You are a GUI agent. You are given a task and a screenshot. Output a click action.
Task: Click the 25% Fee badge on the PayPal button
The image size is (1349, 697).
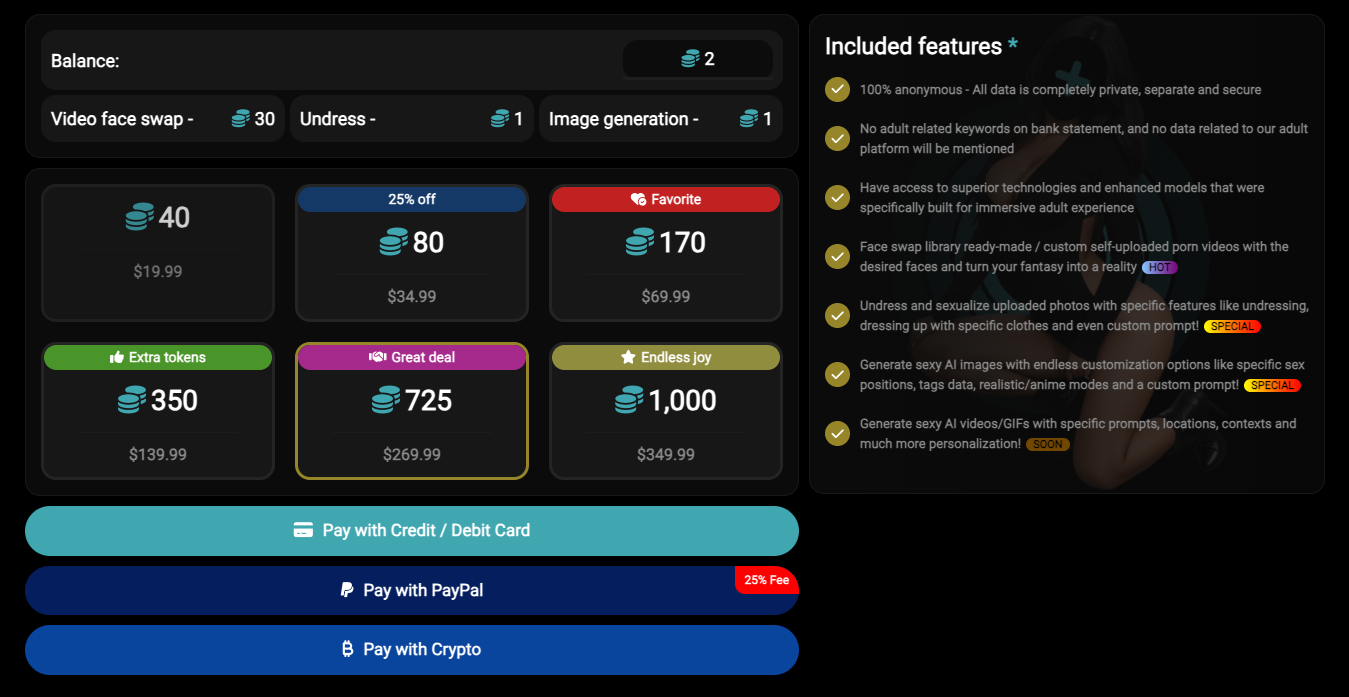point(766,579)
